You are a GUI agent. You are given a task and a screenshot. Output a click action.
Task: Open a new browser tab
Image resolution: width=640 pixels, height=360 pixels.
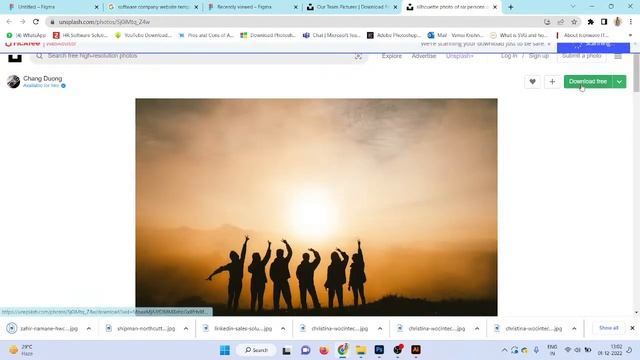[x=511, y=7]
